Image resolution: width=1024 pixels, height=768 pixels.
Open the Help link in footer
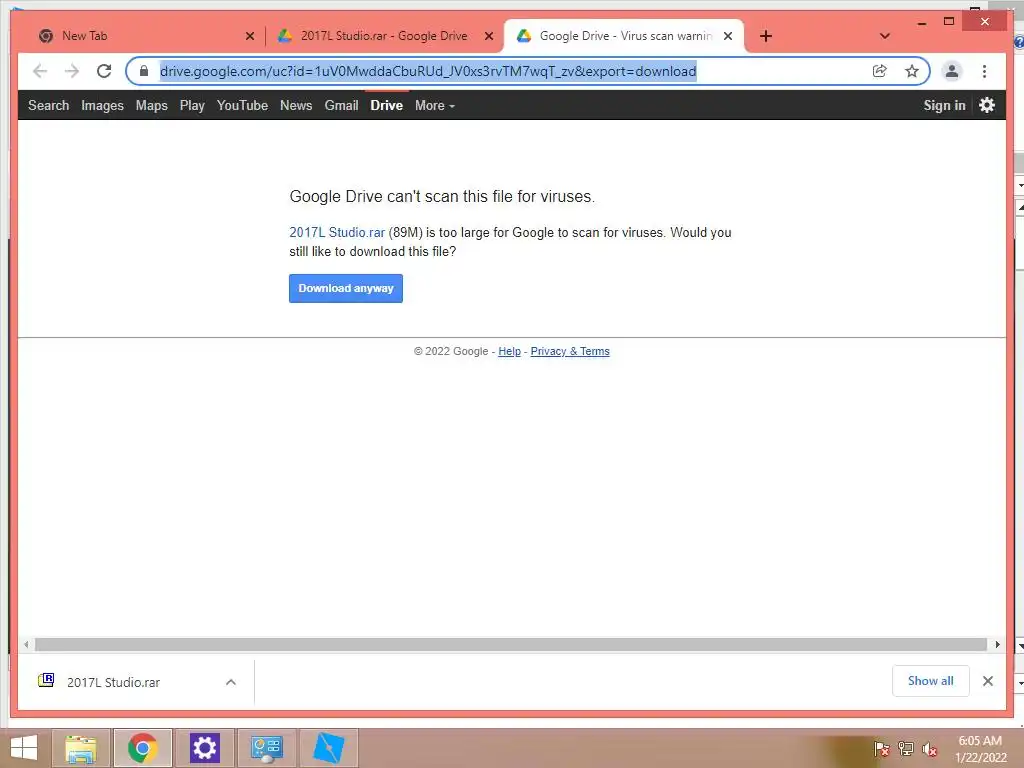coord(509,351)
